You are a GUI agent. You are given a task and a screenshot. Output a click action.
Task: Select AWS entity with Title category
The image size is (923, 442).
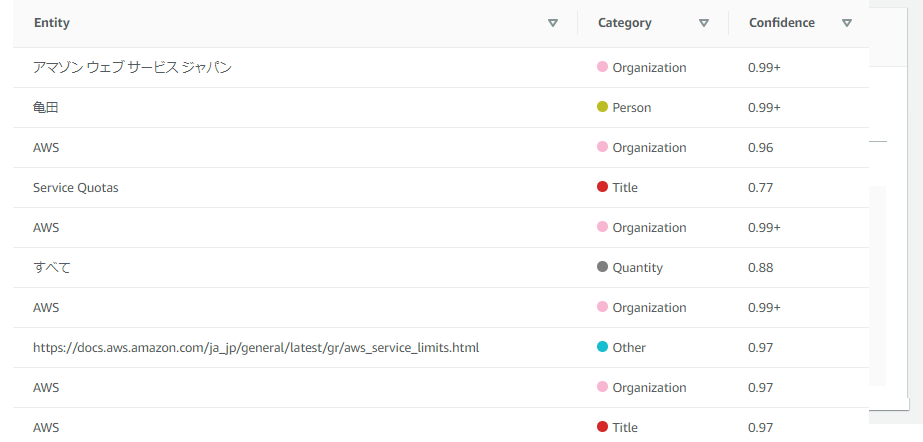pos(46,428)
